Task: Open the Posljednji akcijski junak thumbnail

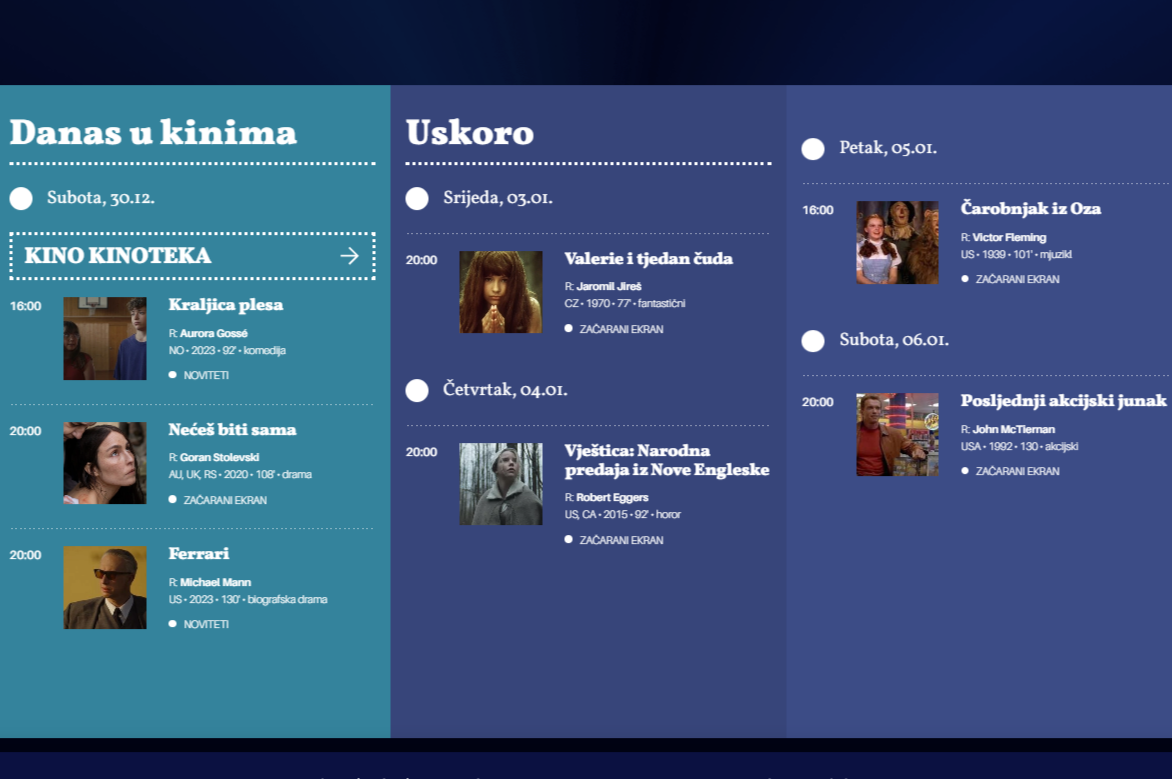Action: click(x=897, y=434)
